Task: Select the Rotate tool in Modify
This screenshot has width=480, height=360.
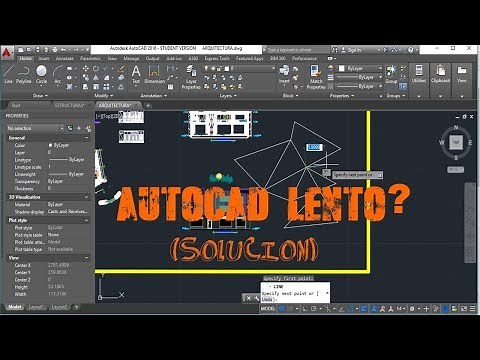Action: coord(96,69)
